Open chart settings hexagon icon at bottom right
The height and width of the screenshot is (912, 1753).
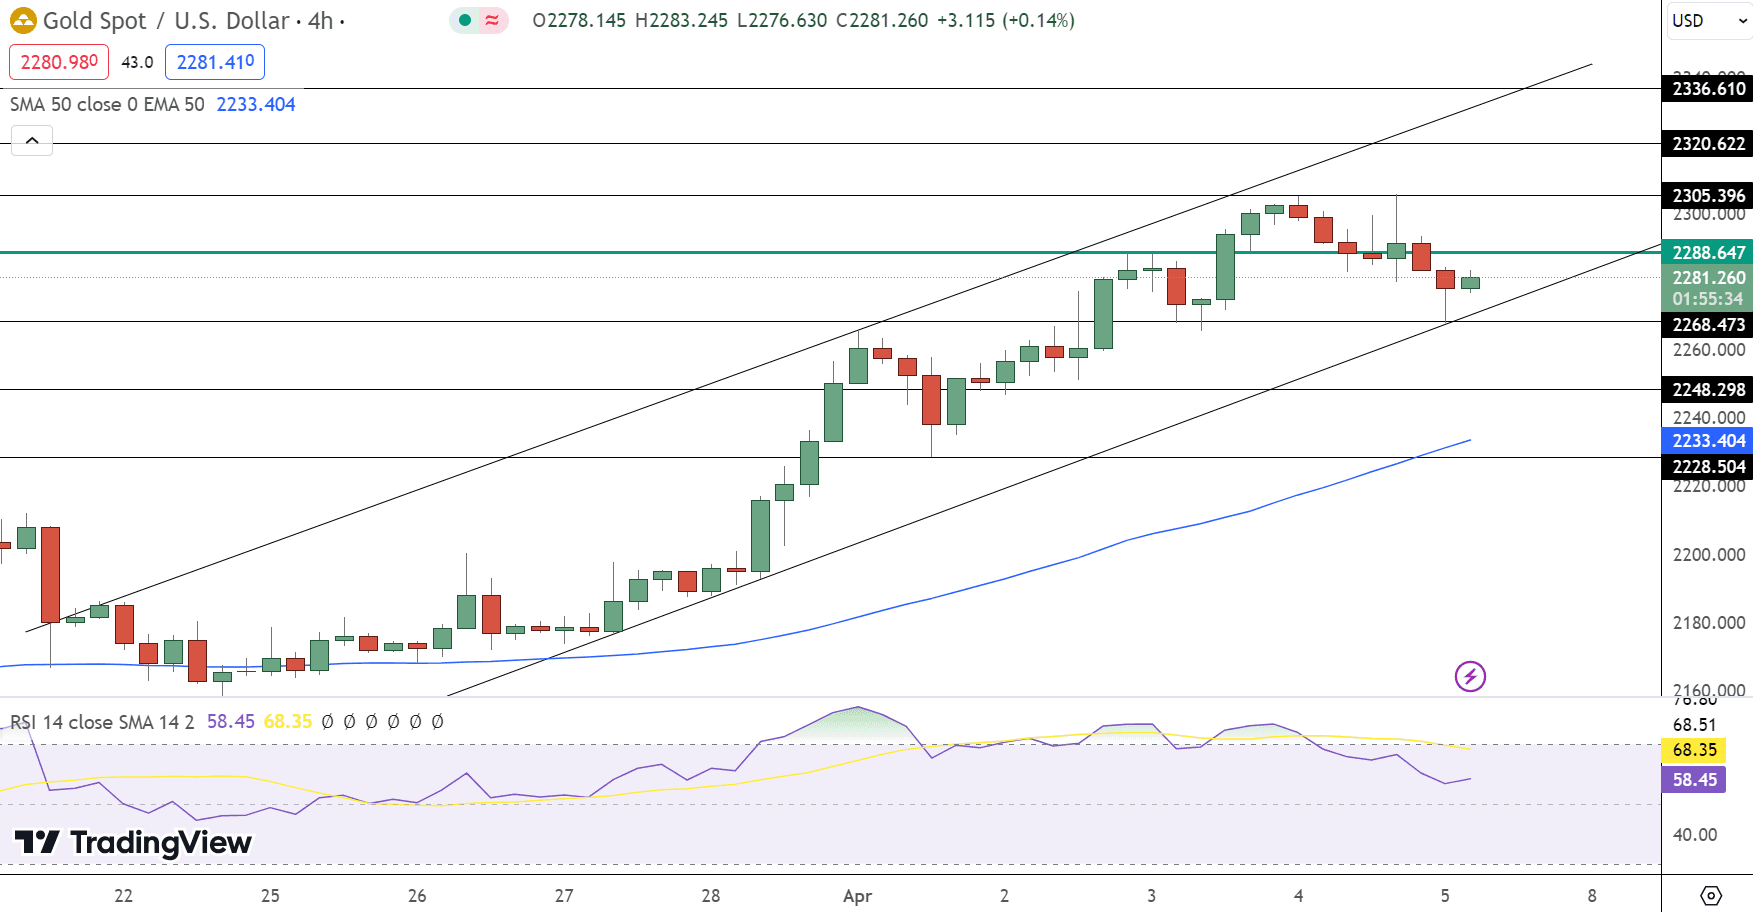(x=1711, y=895)
